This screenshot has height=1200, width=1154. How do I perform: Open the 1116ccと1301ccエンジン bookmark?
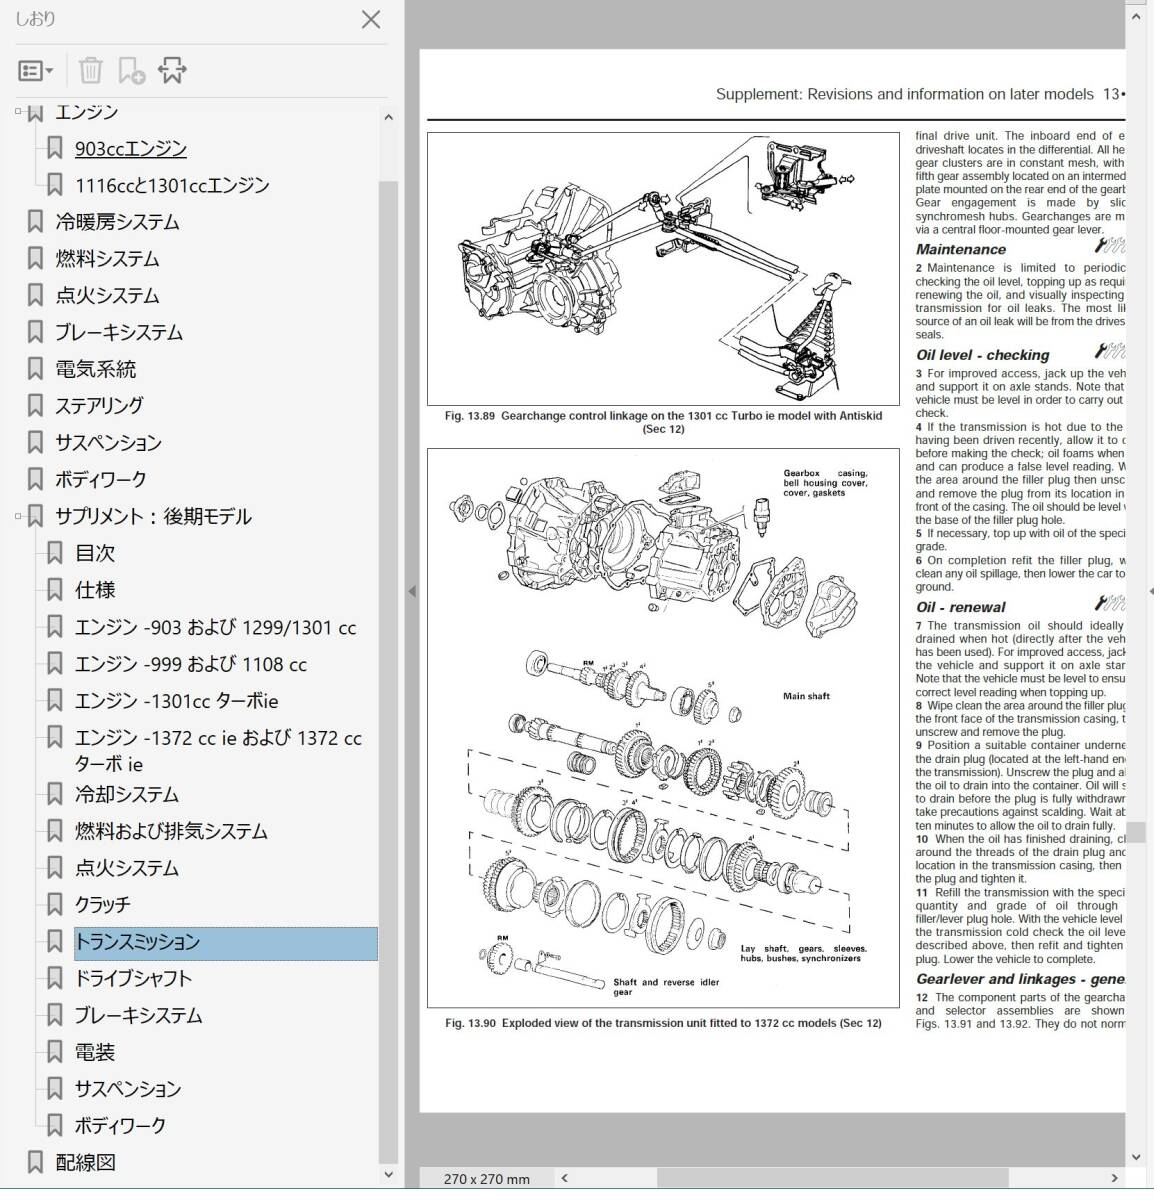[x=172, y=186]
